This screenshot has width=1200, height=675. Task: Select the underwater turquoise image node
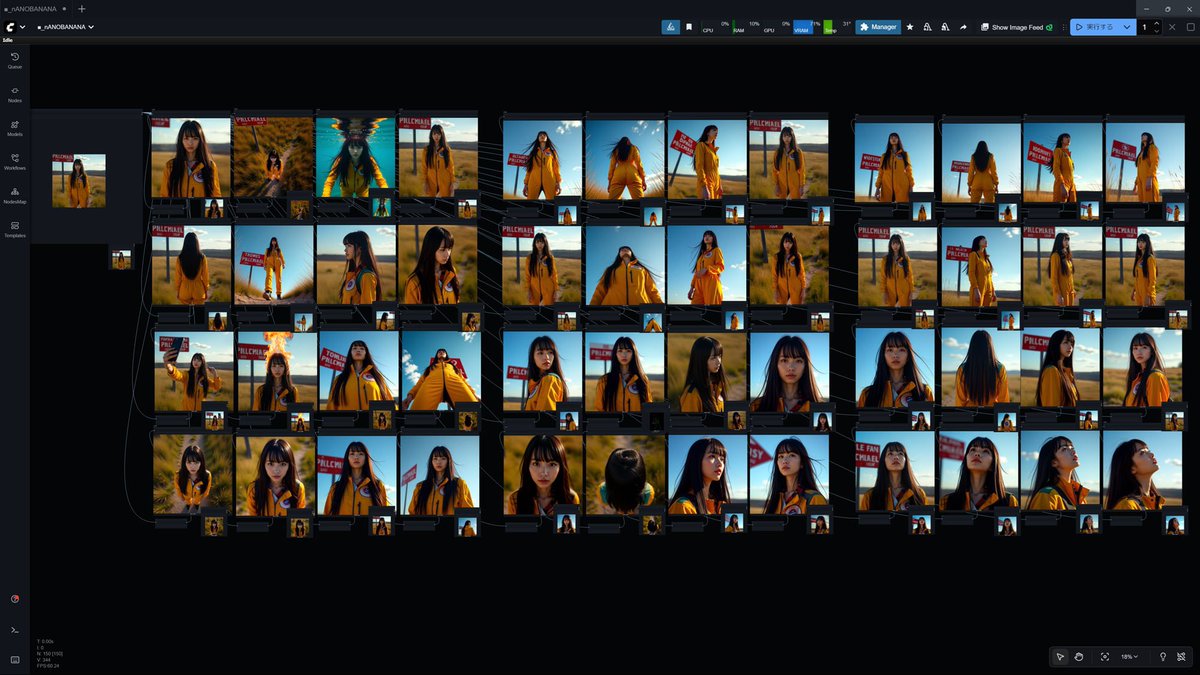point(355,157)
